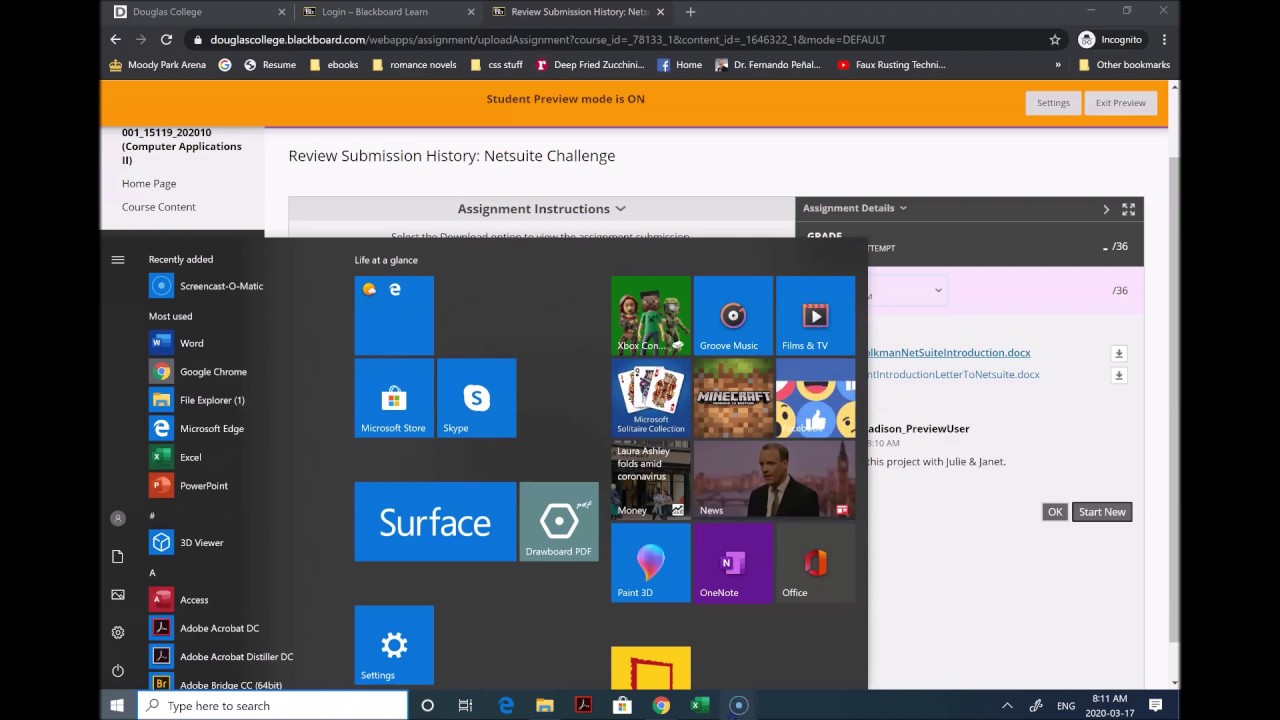Expand the Start menu hamburger button
Screen dimensions: 1280x720
tap(118, 259)
